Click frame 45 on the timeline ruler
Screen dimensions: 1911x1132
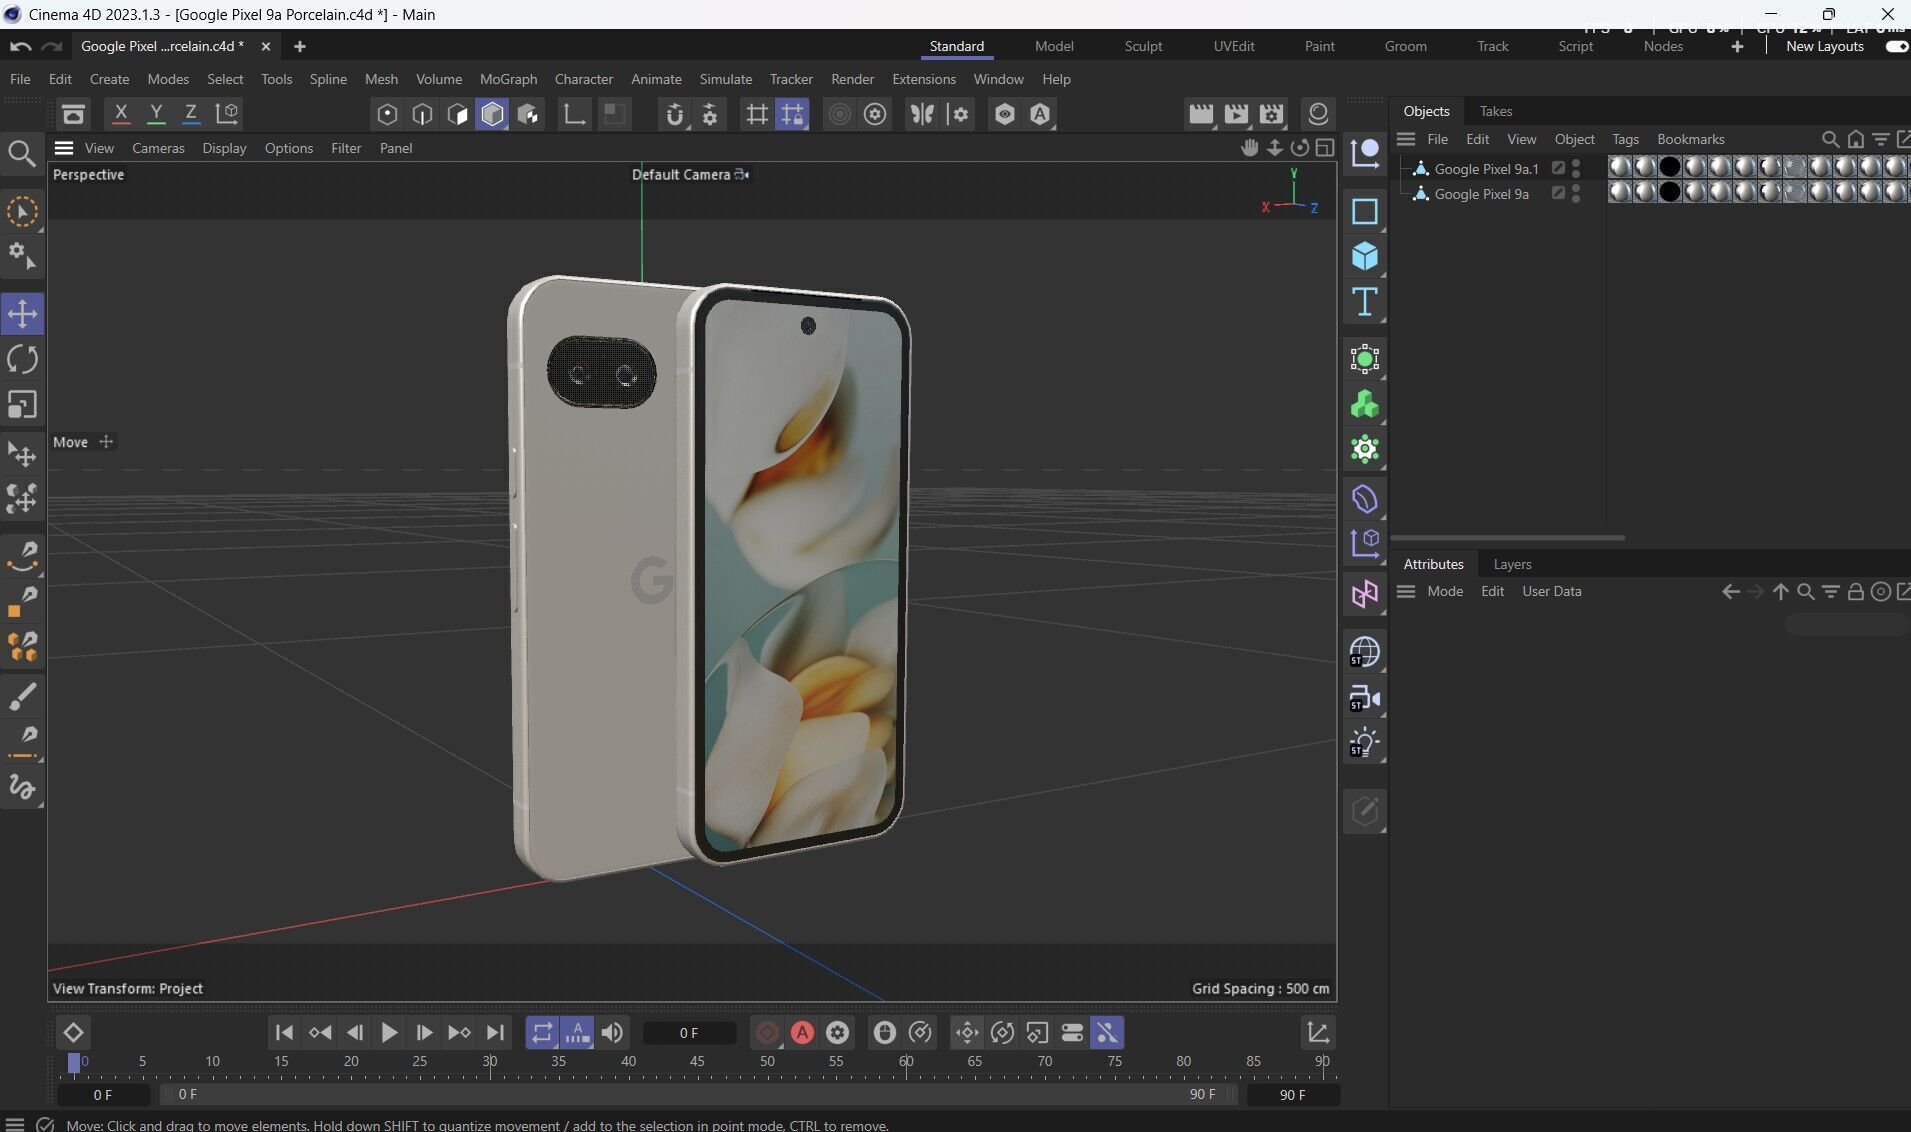click(696, 1061)
